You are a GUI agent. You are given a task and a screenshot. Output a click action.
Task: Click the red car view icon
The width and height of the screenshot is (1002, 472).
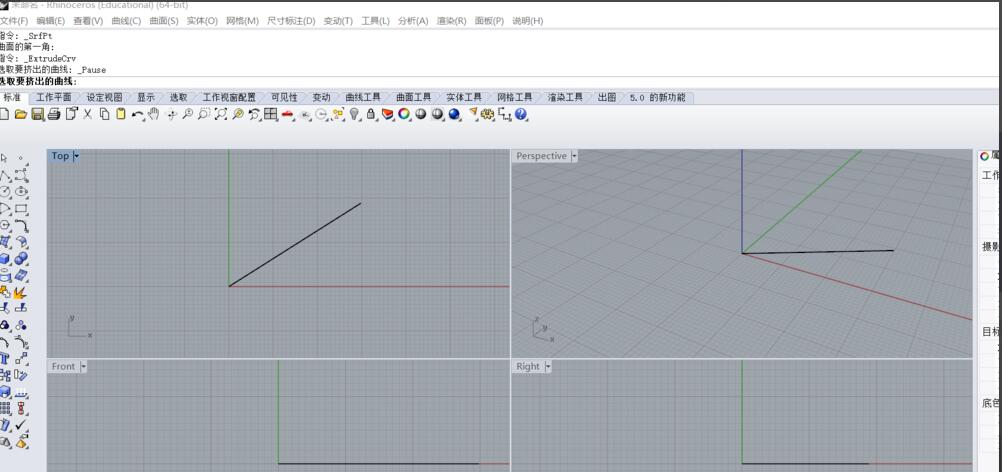coord(288,114)
